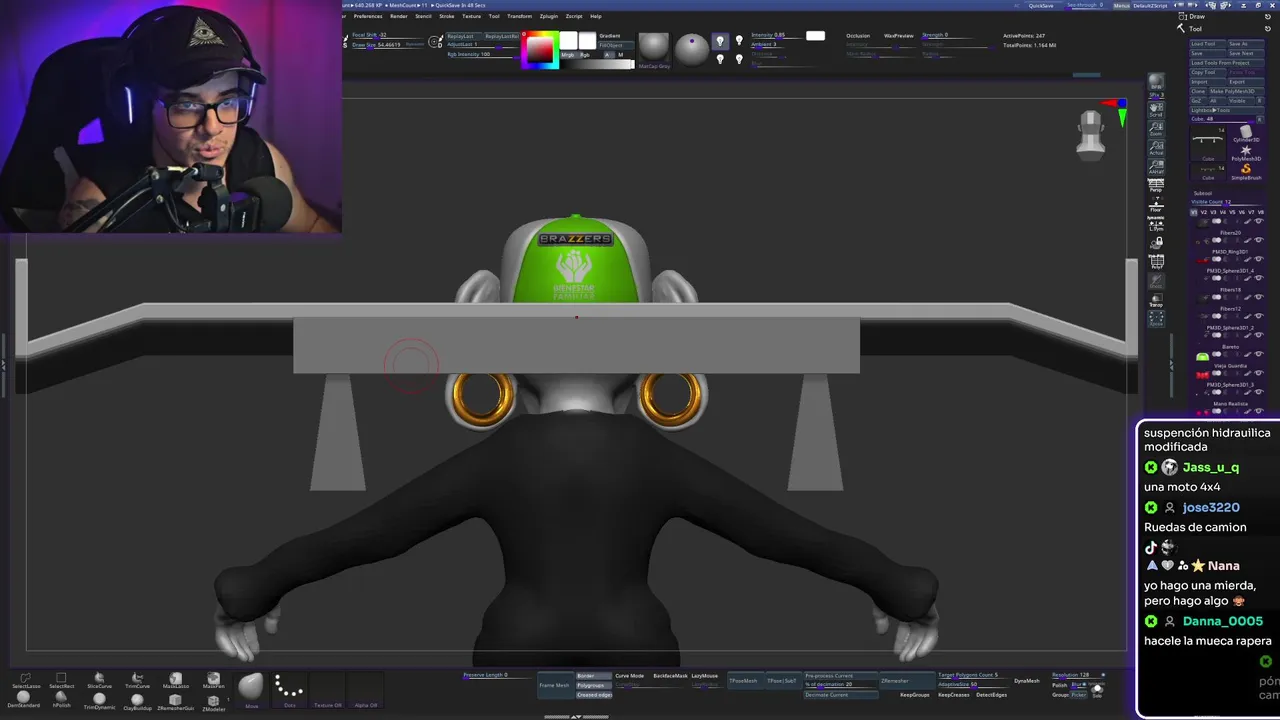The height and width of the screenshot is (720, 1280).
Task: Open the Help menu
Action: point(596,16)
